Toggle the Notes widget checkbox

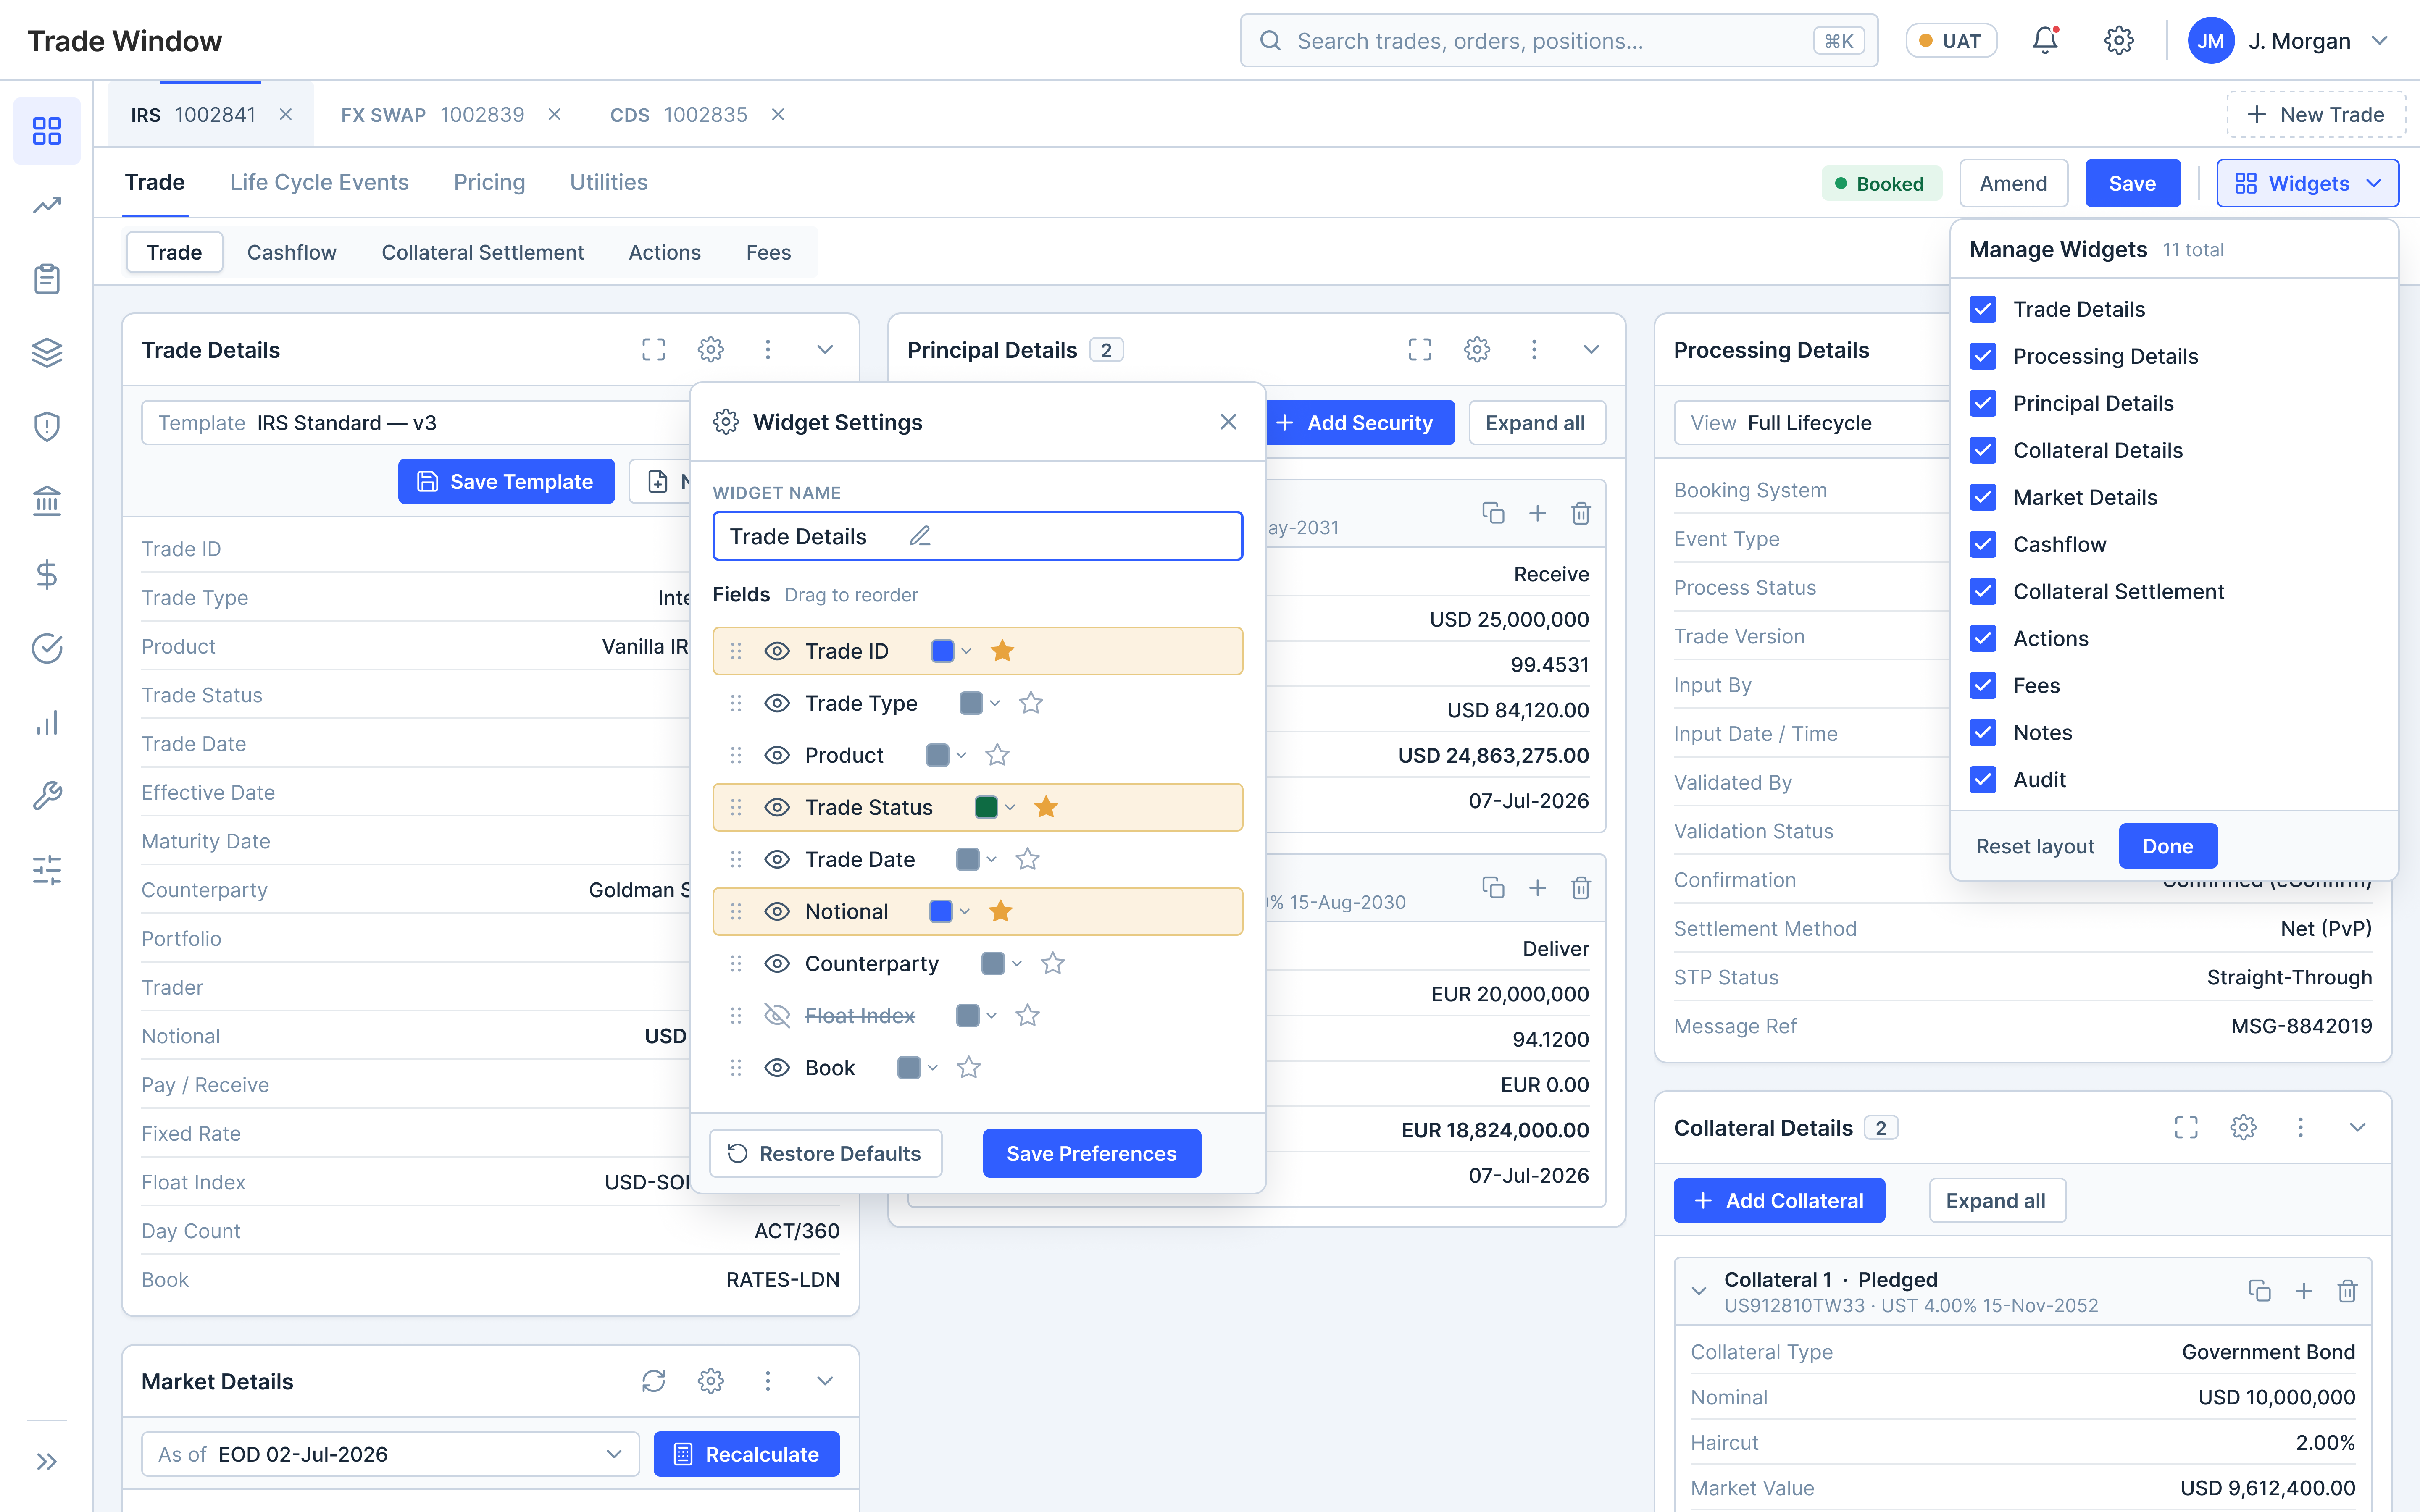point(1983,732)
